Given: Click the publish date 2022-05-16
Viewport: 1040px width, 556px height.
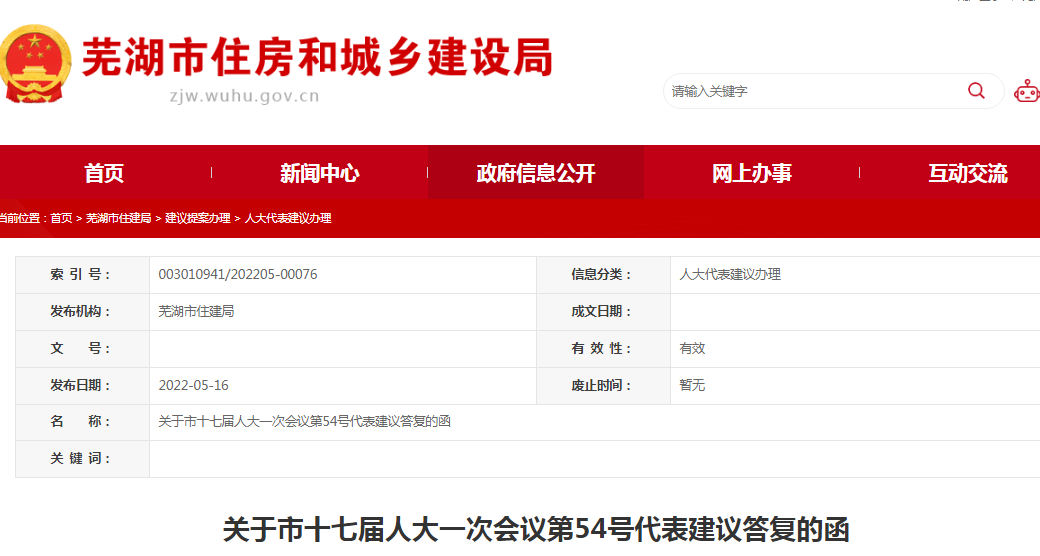Looking at the screenshot, I should (x=194, y=385).
